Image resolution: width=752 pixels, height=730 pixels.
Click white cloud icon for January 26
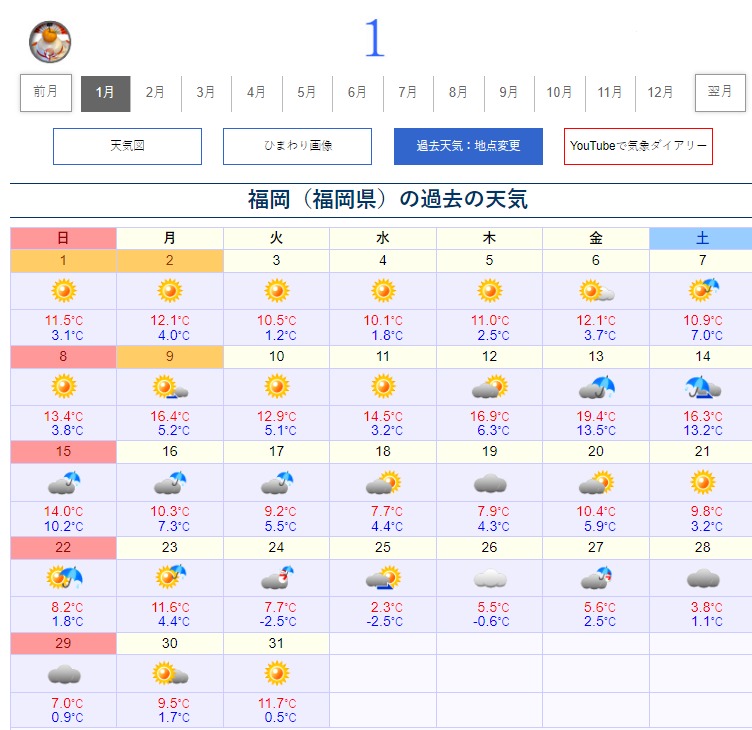[490, 579]
